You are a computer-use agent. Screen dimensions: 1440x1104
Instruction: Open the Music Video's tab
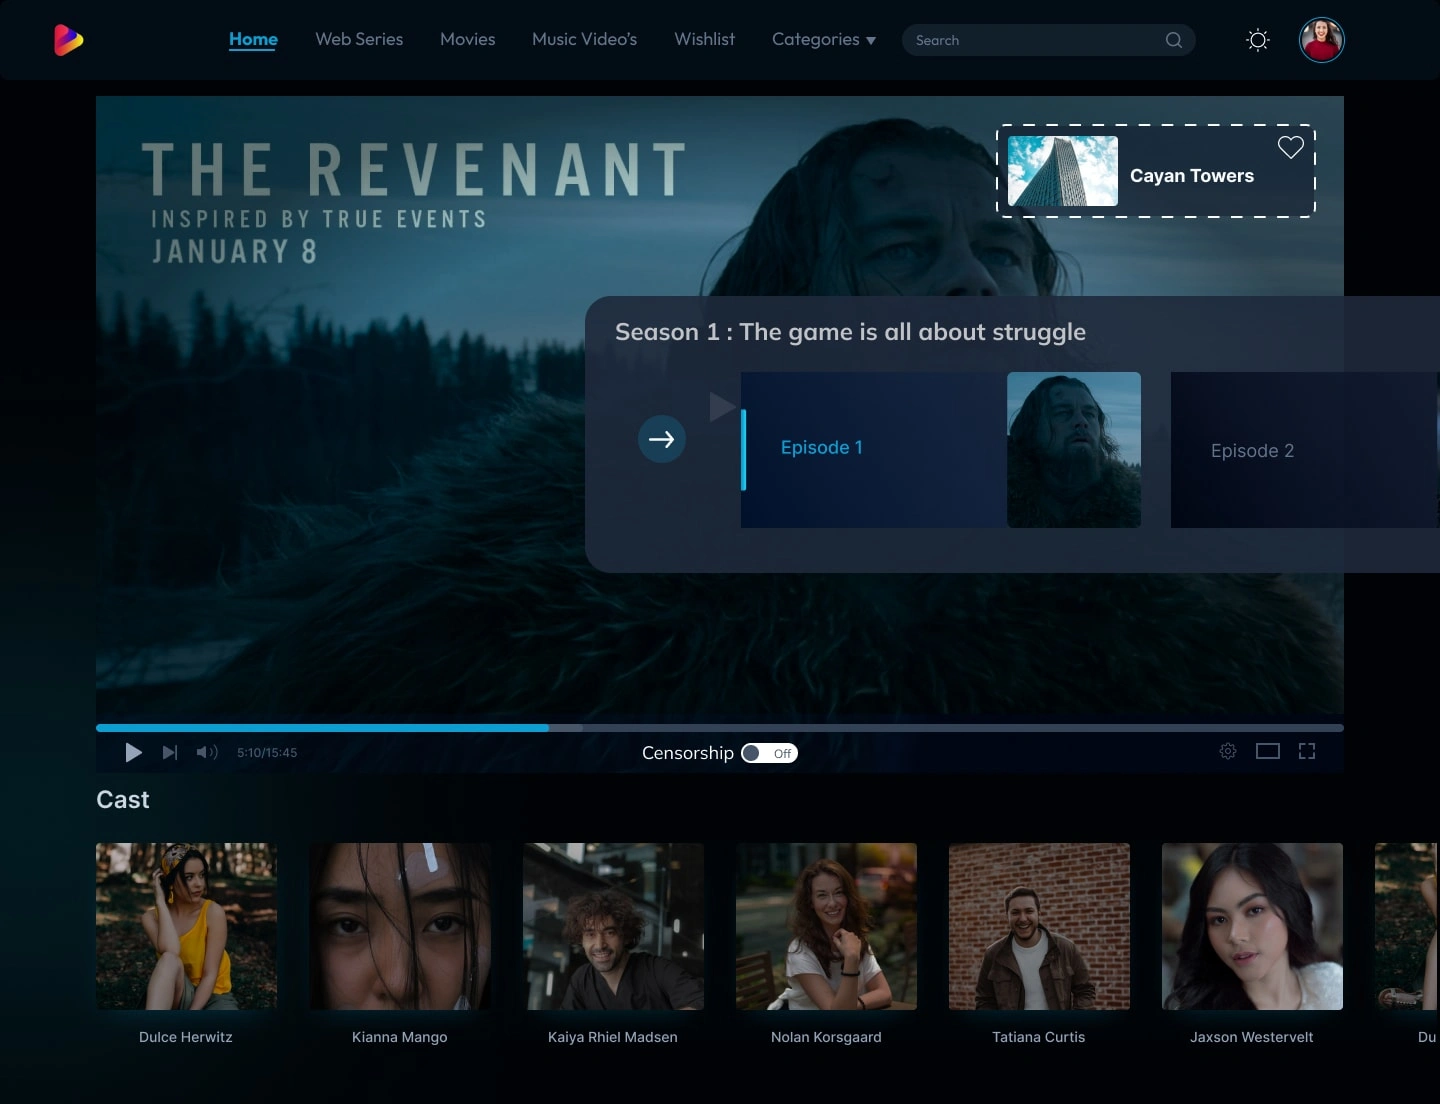tap(584, 40)
